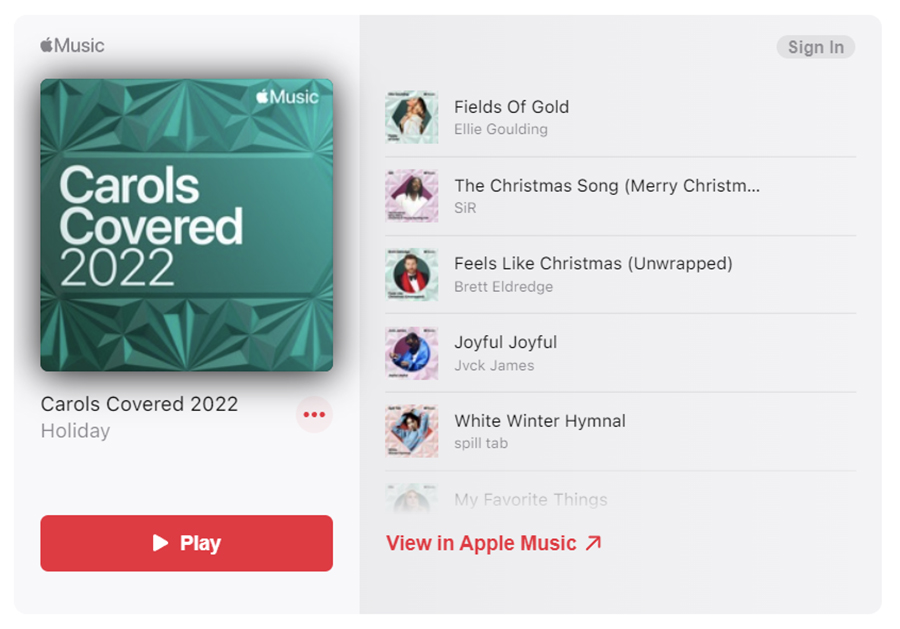Open the View in Apple Music link
Screen dimensions: 900x629
tap(494, 543)
